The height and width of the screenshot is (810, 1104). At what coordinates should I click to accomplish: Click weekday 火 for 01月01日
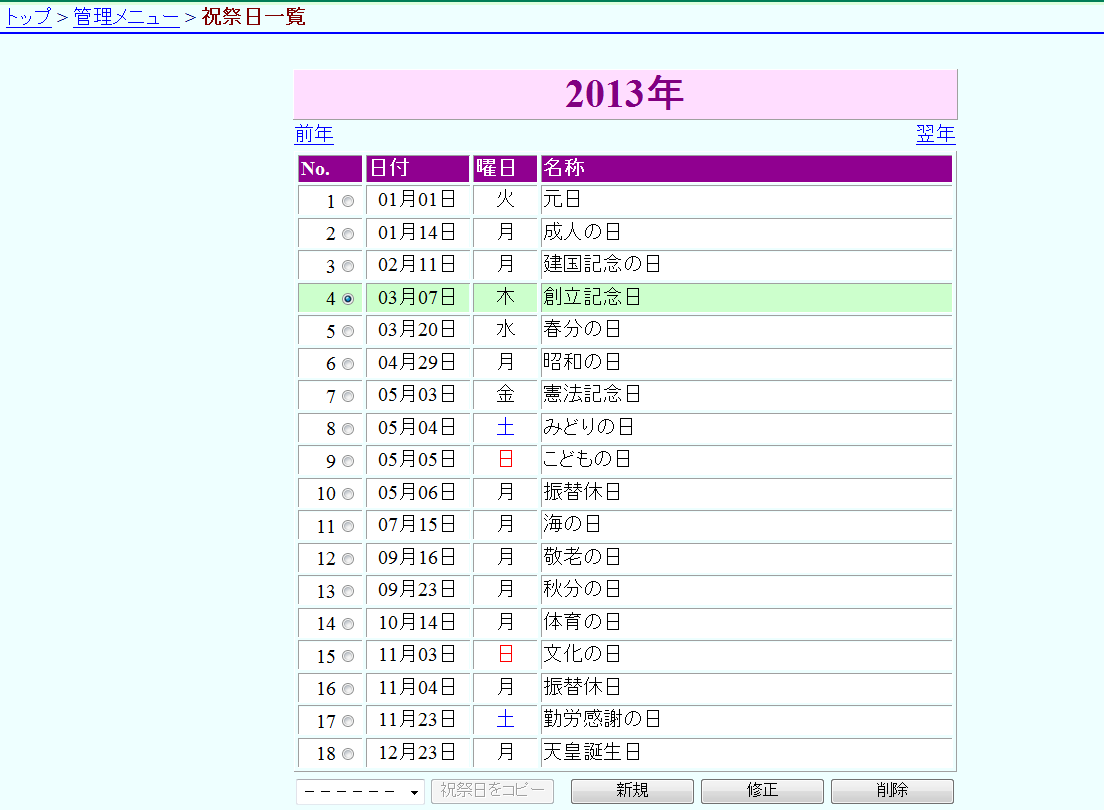tap(506, 199)
